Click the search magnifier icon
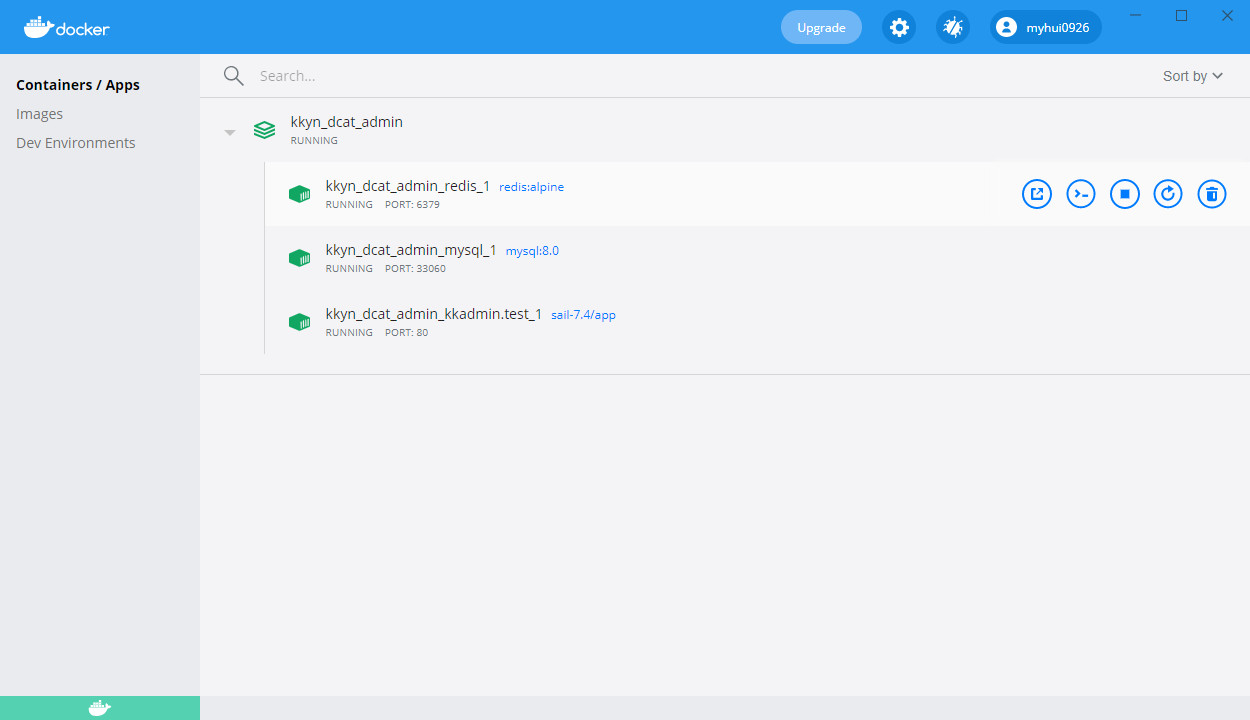The height and width of the screenshot is (720, 1250). 233,75
